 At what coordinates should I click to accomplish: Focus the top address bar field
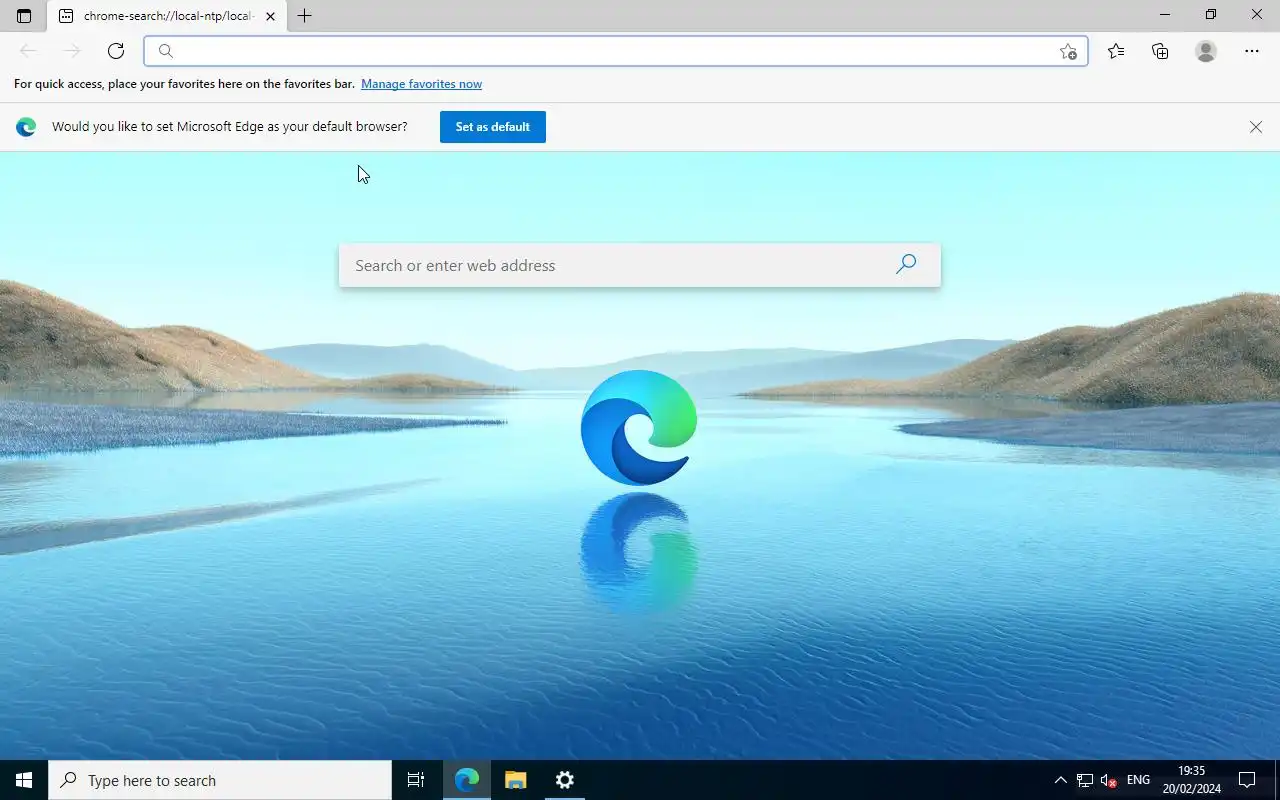[x=615, y=51]
